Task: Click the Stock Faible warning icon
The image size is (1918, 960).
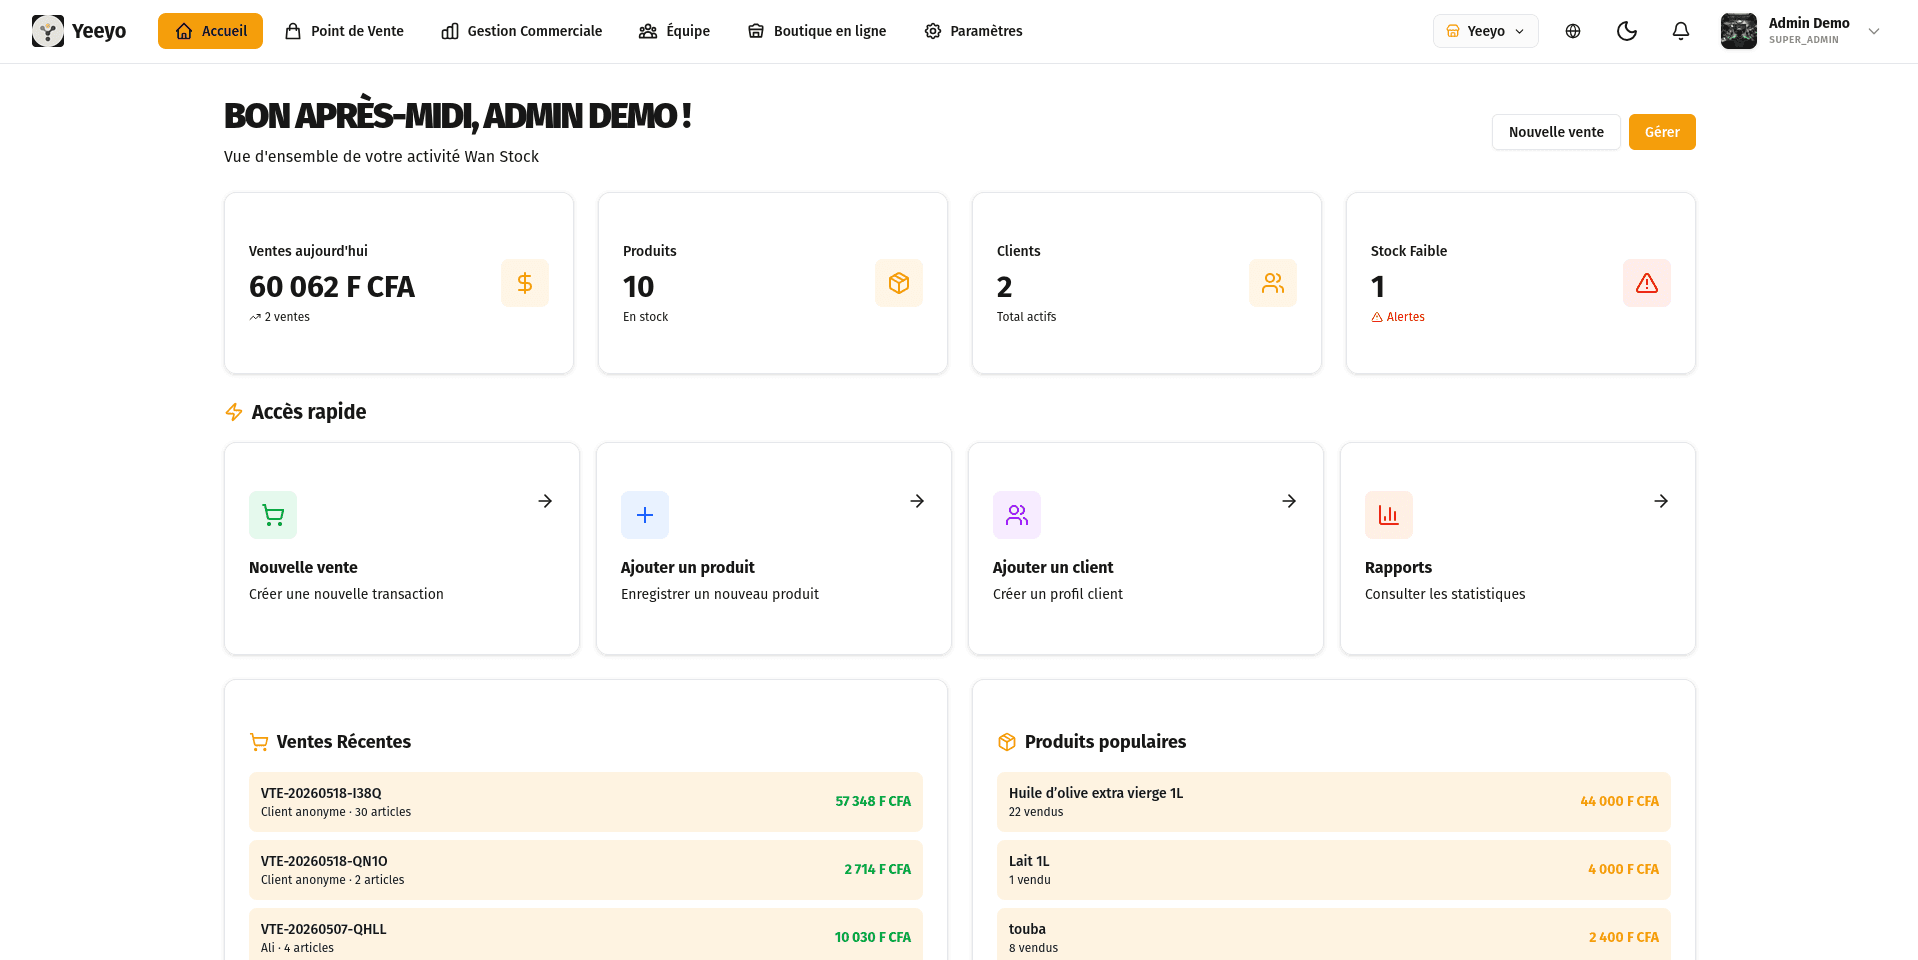Action: click(1647, 283)
